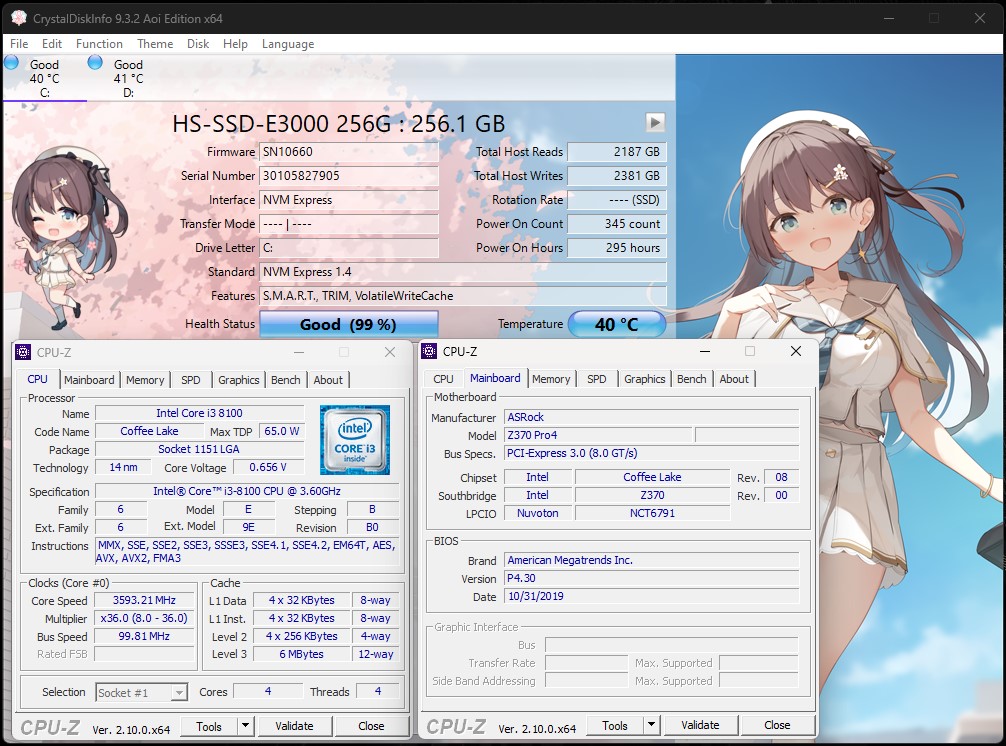Image resolution: width=1006 pixels, height=746 pixels.
Task: Click the CPU-Z icon in left window title bar
Action: pos(23,352)
